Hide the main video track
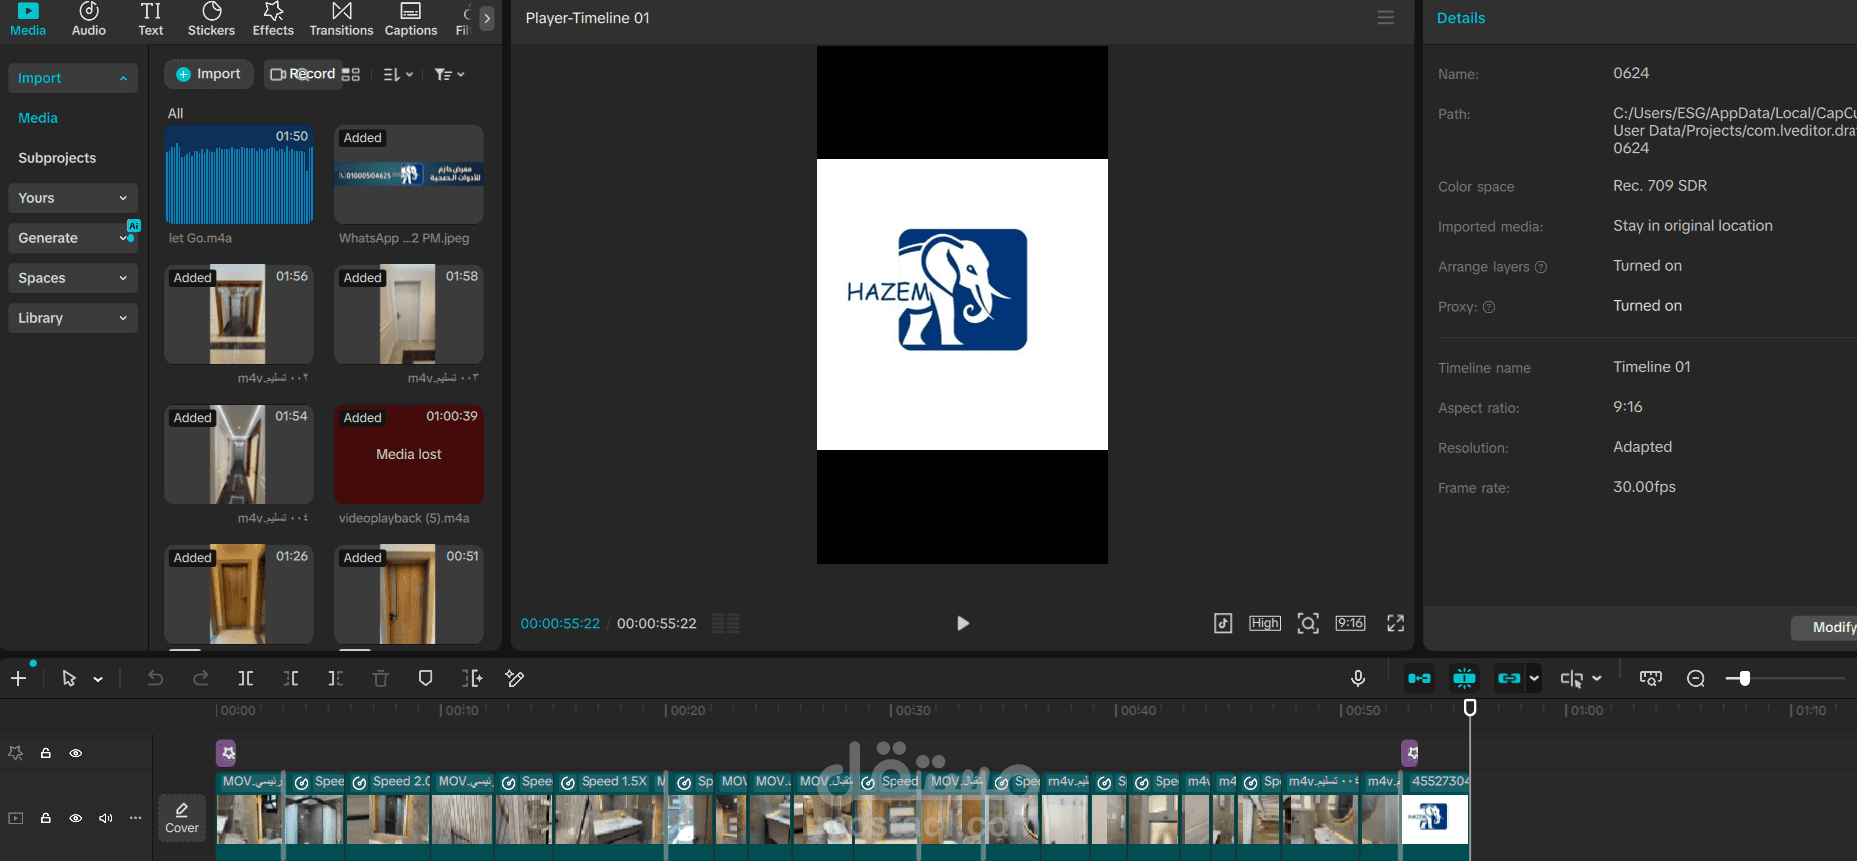The width and height of the screenshot is (1857, 861). [76, 818]
